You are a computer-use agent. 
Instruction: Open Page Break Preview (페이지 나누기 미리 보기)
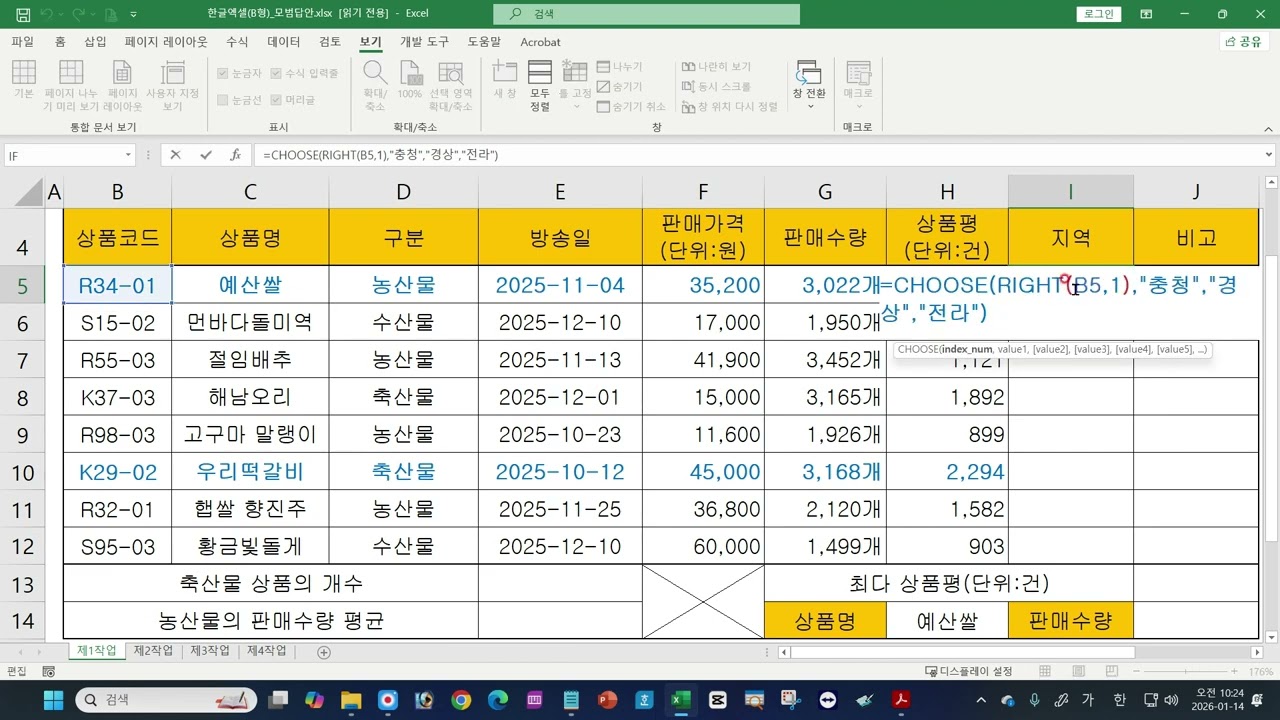tap(70, 85)
